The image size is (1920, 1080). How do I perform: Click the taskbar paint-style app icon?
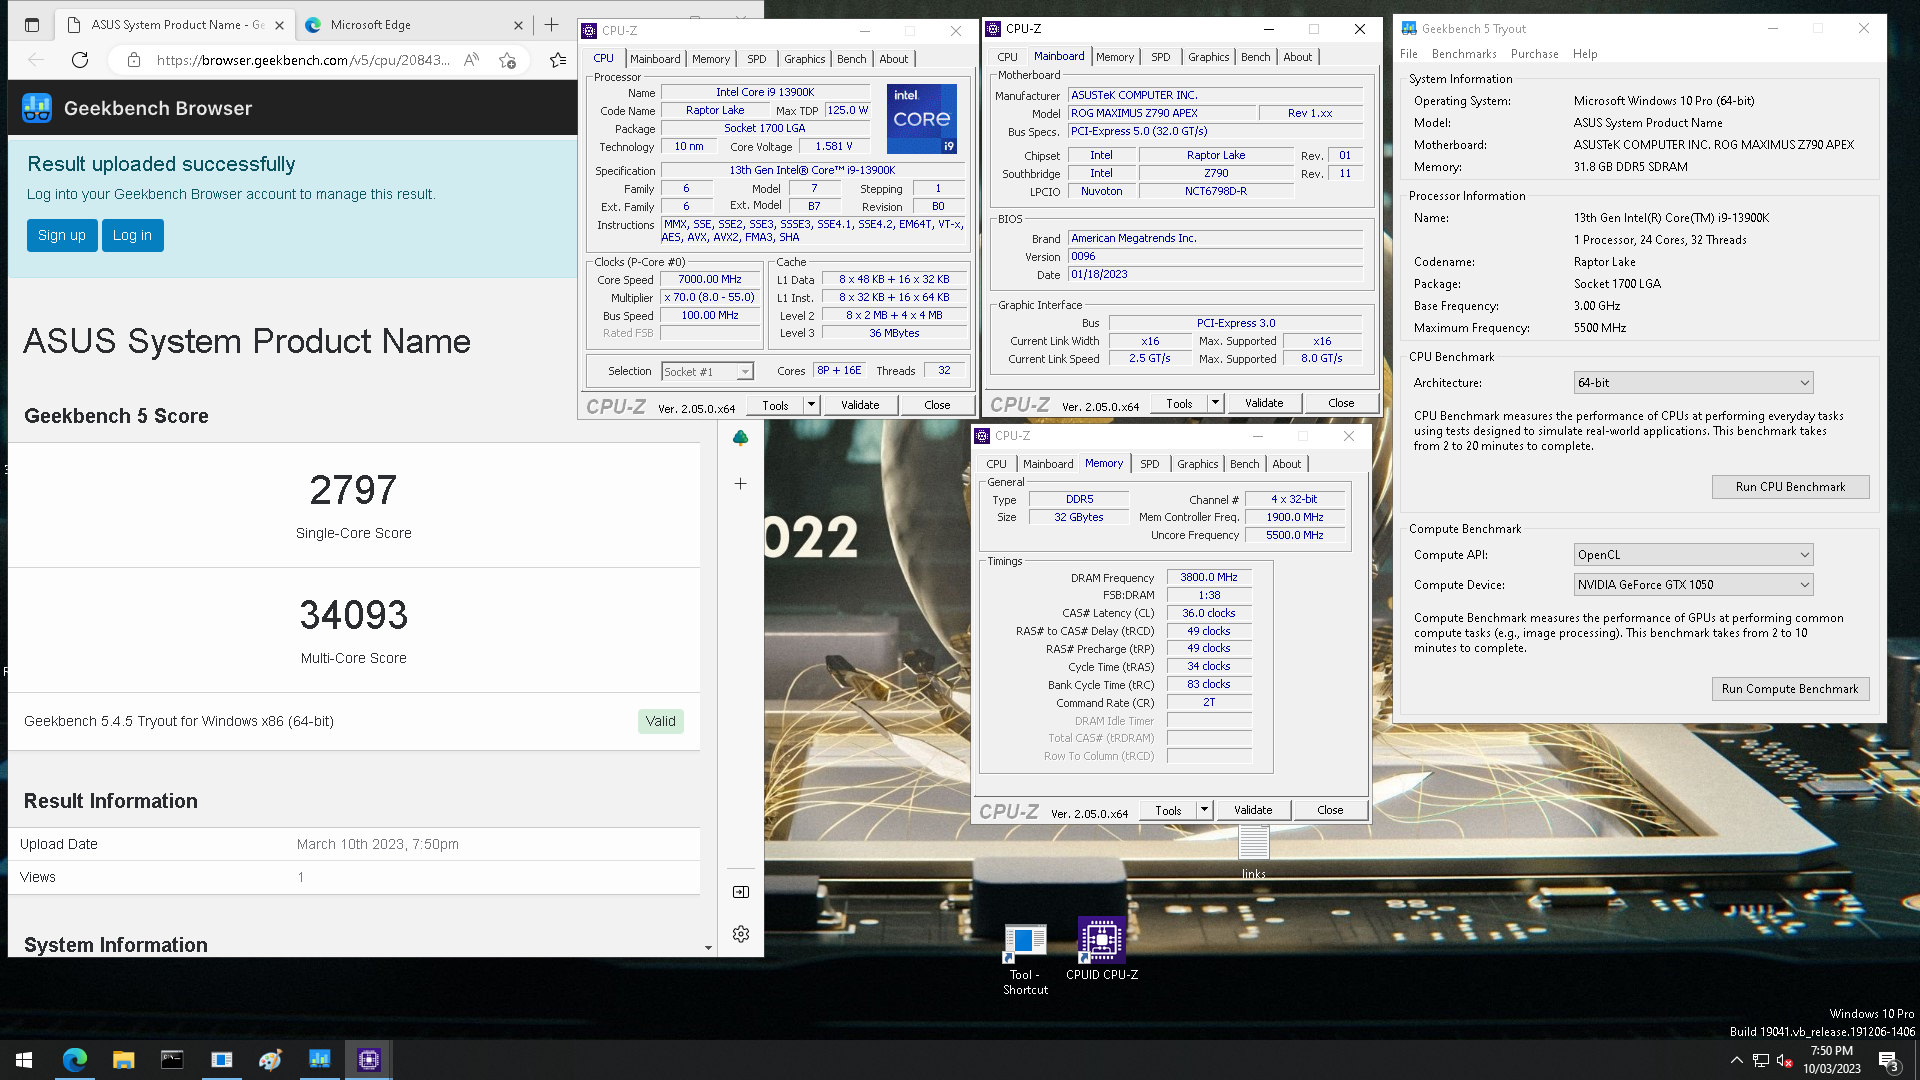click(x=270, y=1060)
